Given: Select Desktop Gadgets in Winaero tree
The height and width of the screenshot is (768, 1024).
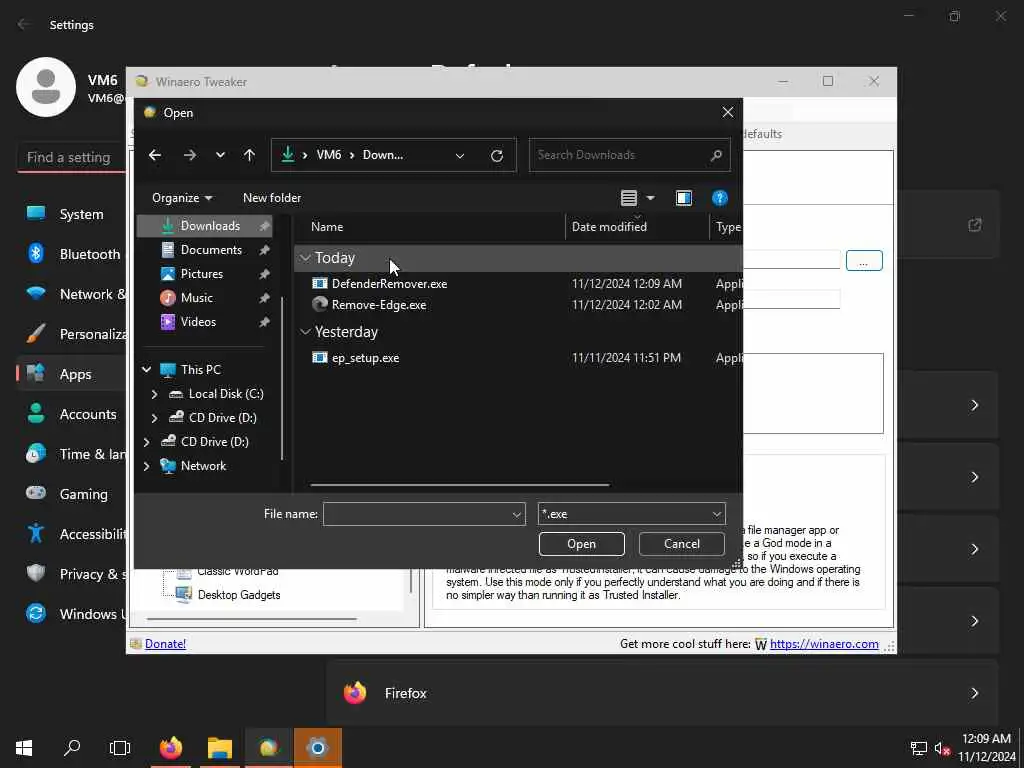Looking at the screenshot, I should coord(239,595).
